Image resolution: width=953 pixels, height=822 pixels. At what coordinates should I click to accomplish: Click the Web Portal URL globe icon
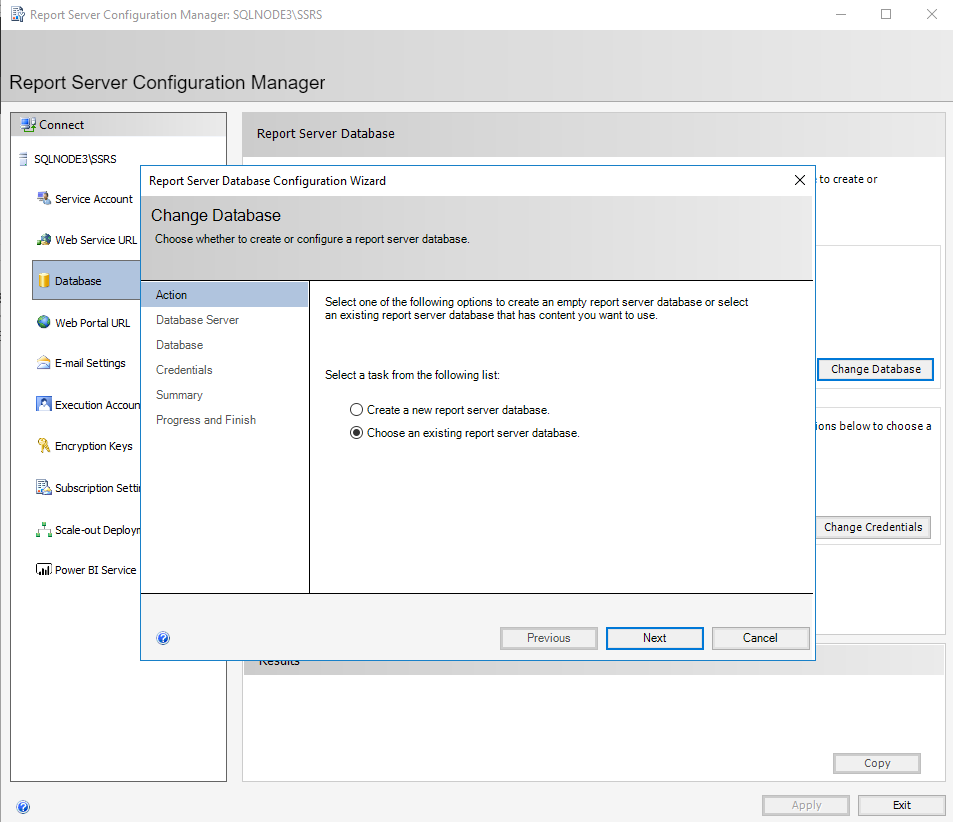click(43, 322)
